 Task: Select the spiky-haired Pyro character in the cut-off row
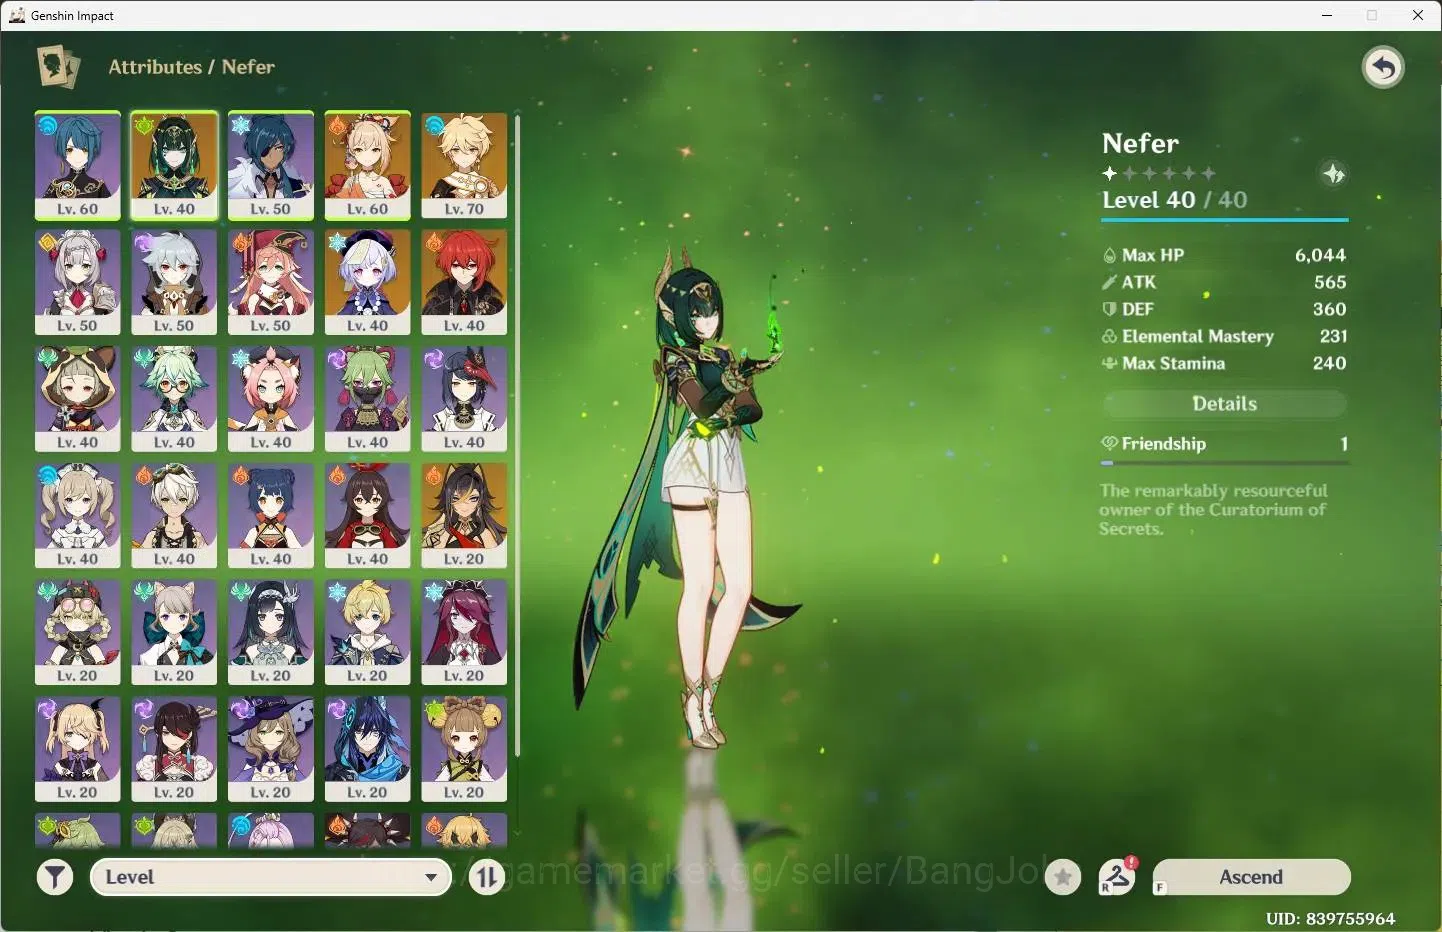pyautogui.click(x=368, y=830)
